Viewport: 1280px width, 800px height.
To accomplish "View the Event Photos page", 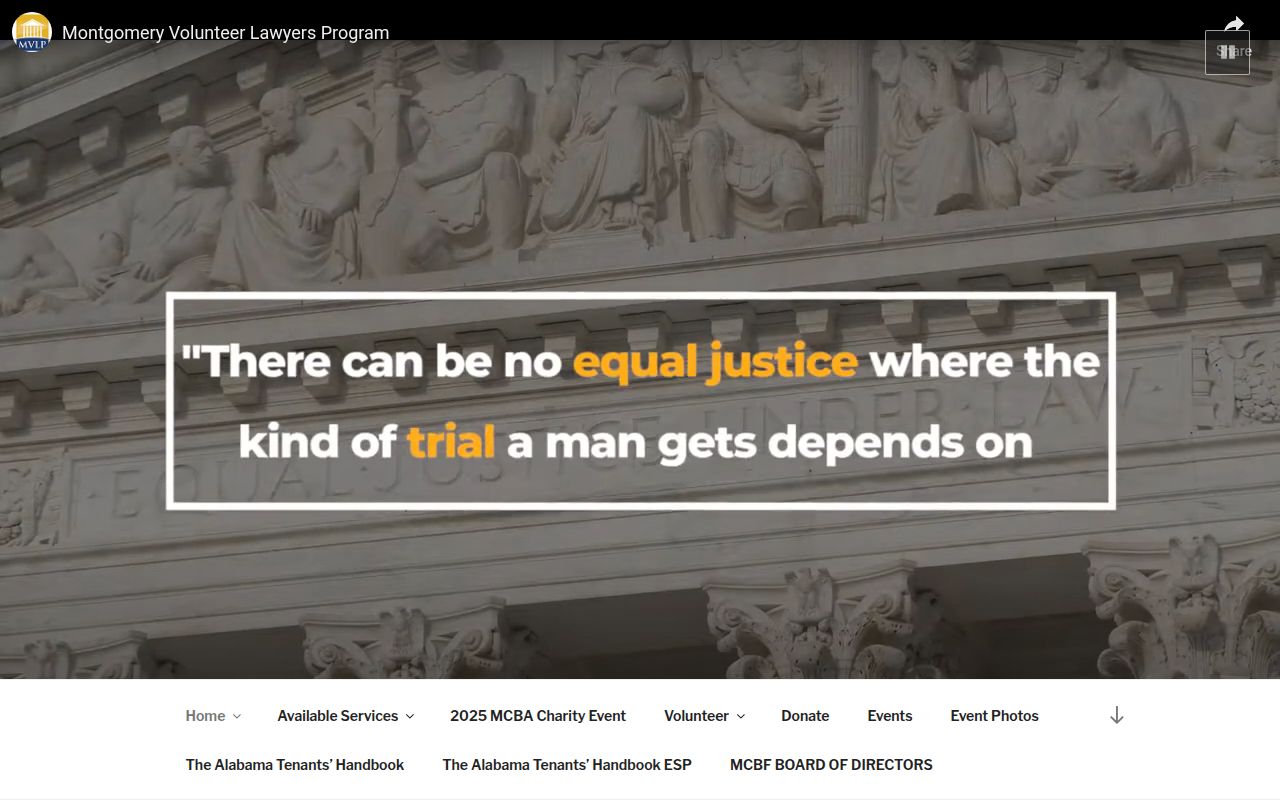I will point(994,716).
